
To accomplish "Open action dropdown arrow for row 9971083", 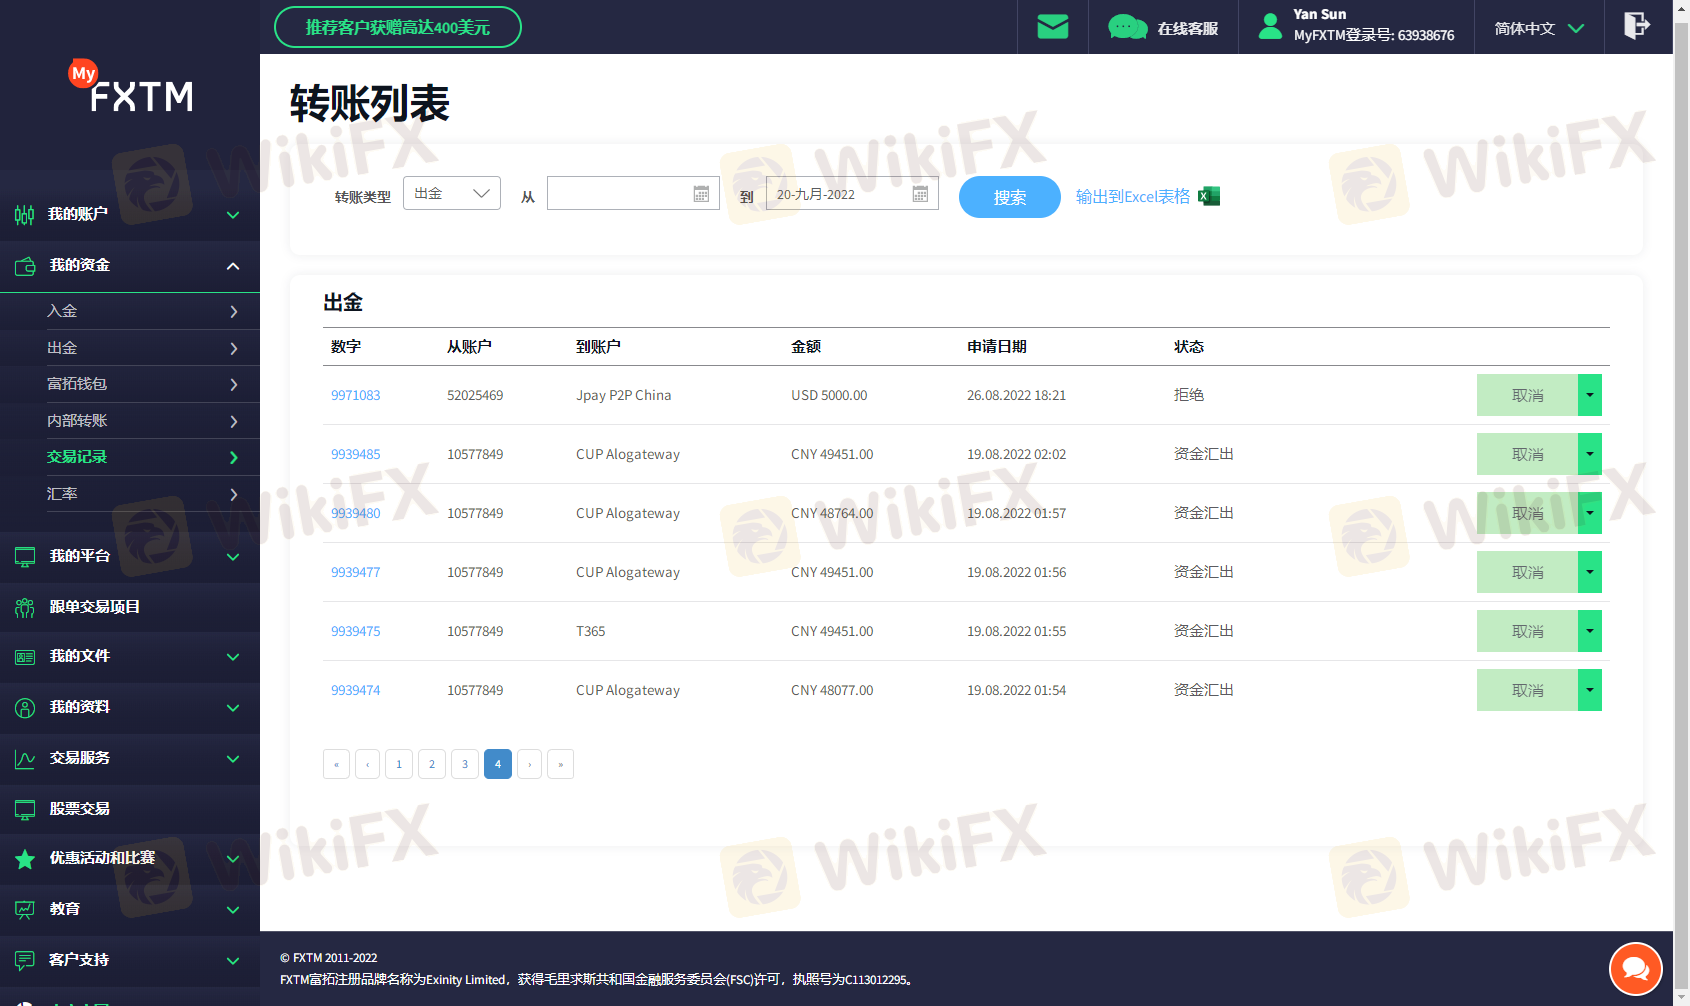I will [1590, 395].
